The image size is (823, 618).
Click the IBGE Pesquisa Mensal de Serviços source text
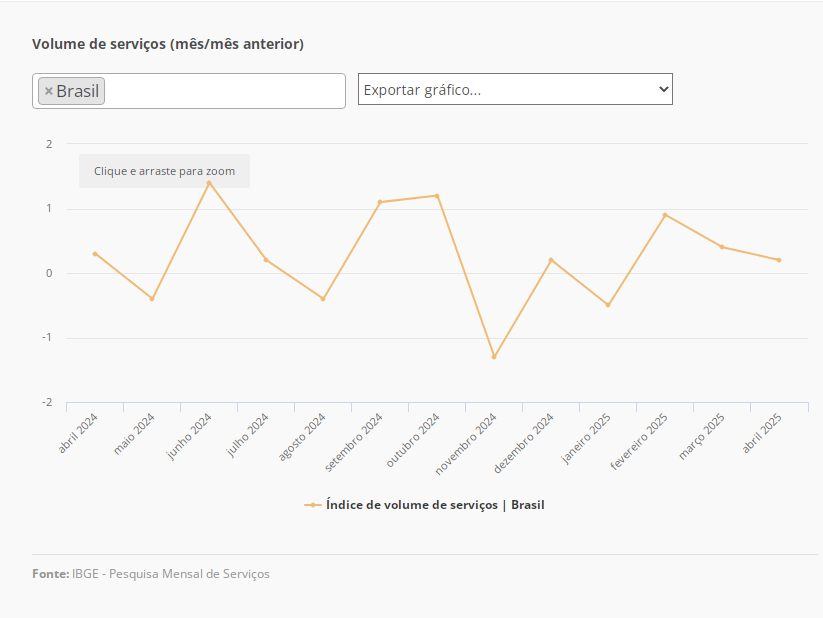click(x=171, y=574)
